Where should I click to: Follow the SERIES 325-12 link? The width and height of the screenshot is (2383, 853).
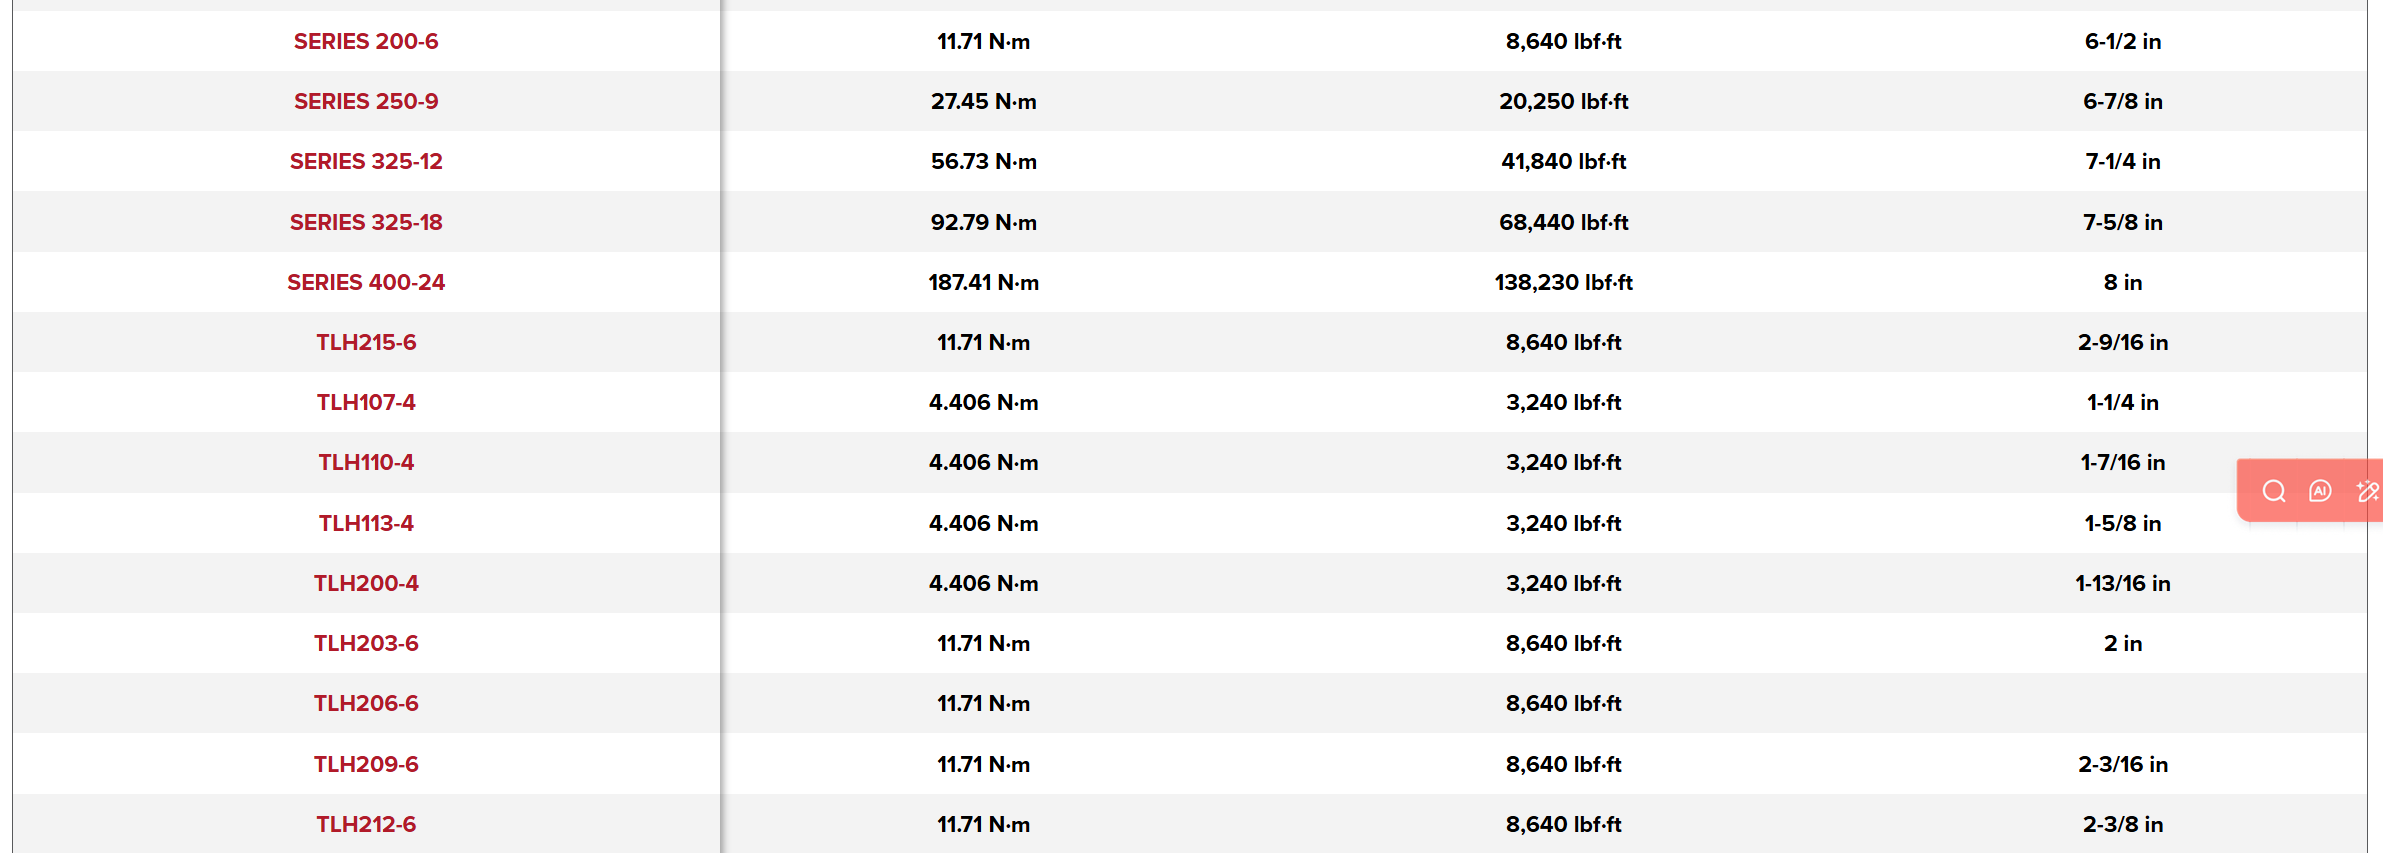[366, 161]
